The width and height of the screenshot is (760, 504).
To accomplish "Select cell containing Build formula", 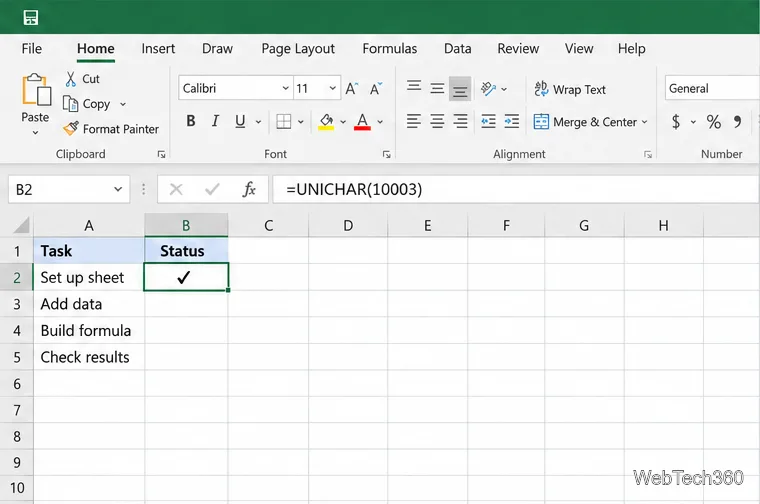I will point(89,331).
